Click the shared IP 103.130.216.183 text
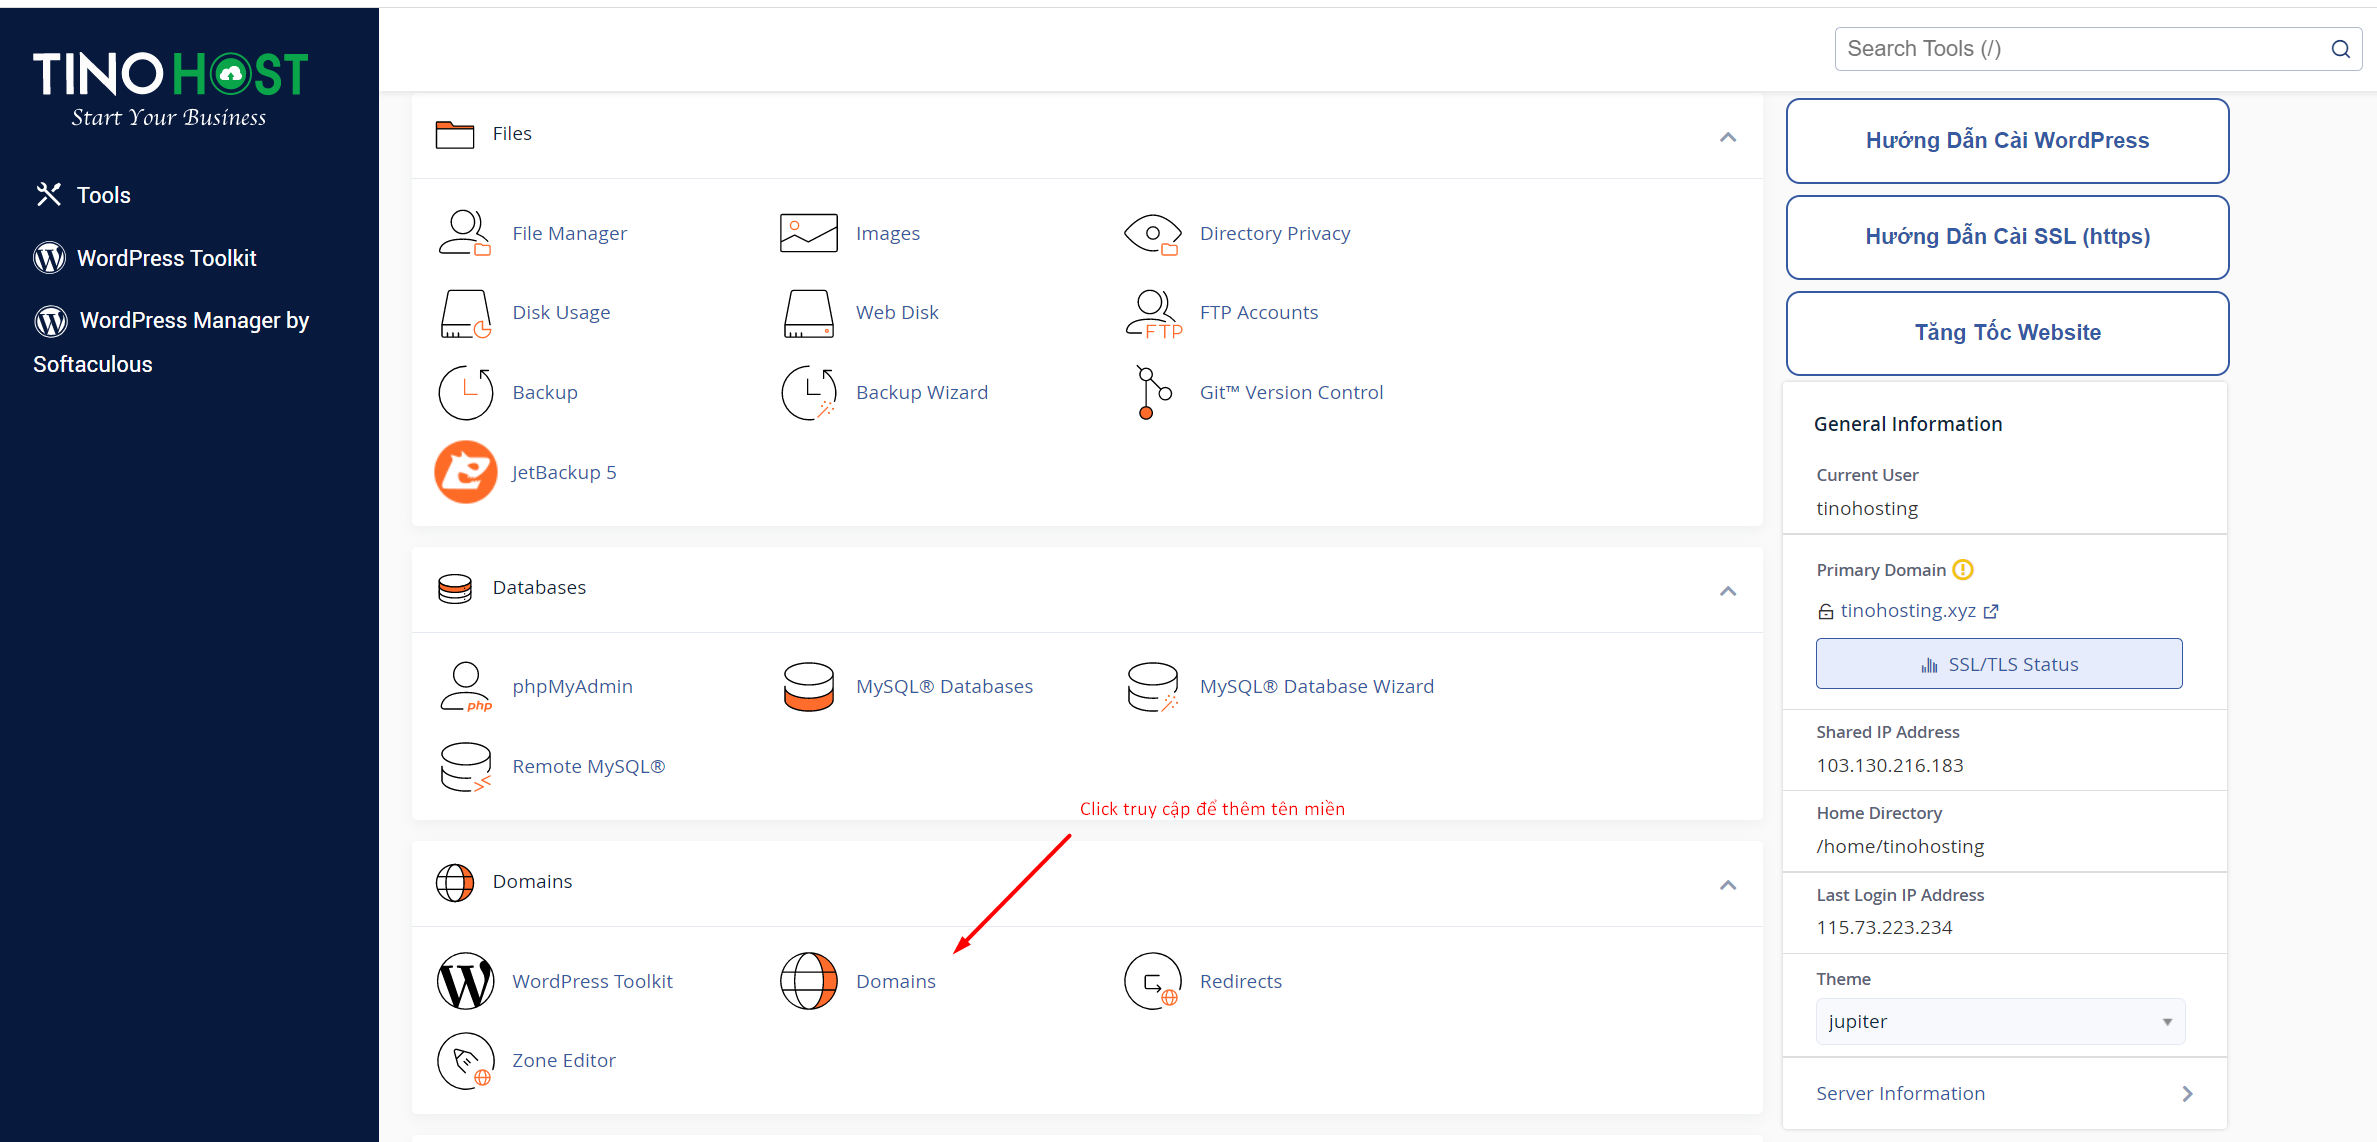Viewport: 2377px width, 1142px height. [1890, 766]
